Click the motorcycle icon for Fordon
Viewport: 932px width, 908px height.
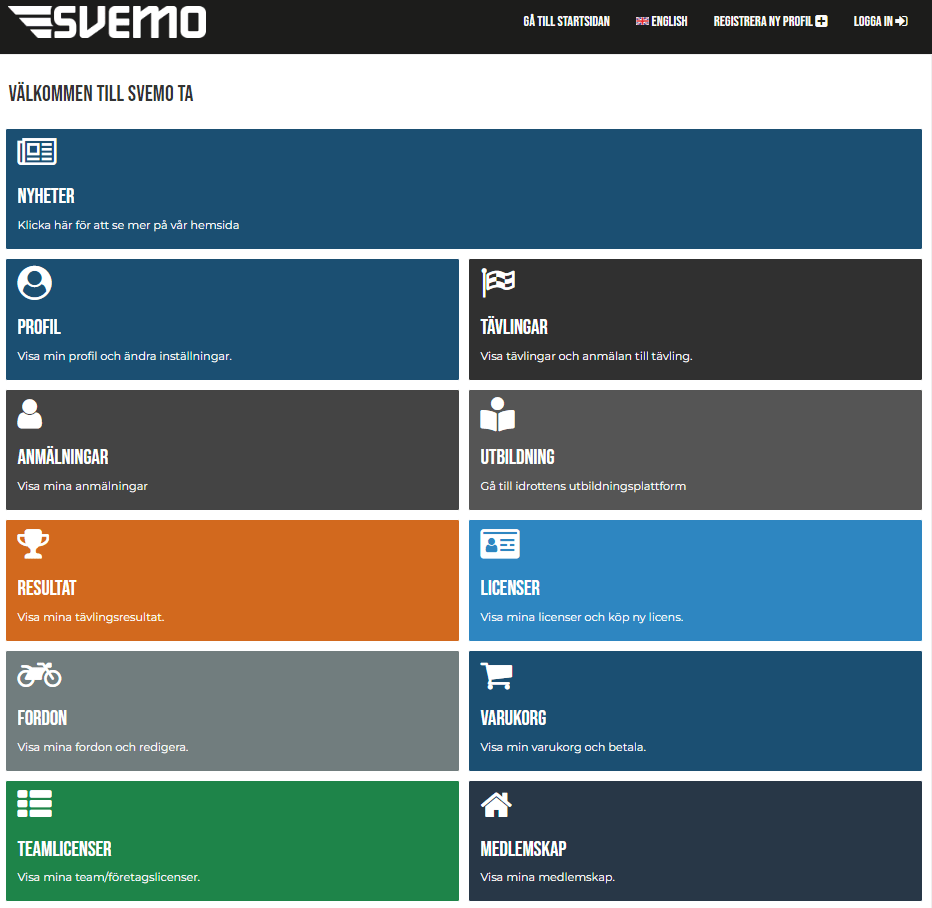(x=39, y=675)
